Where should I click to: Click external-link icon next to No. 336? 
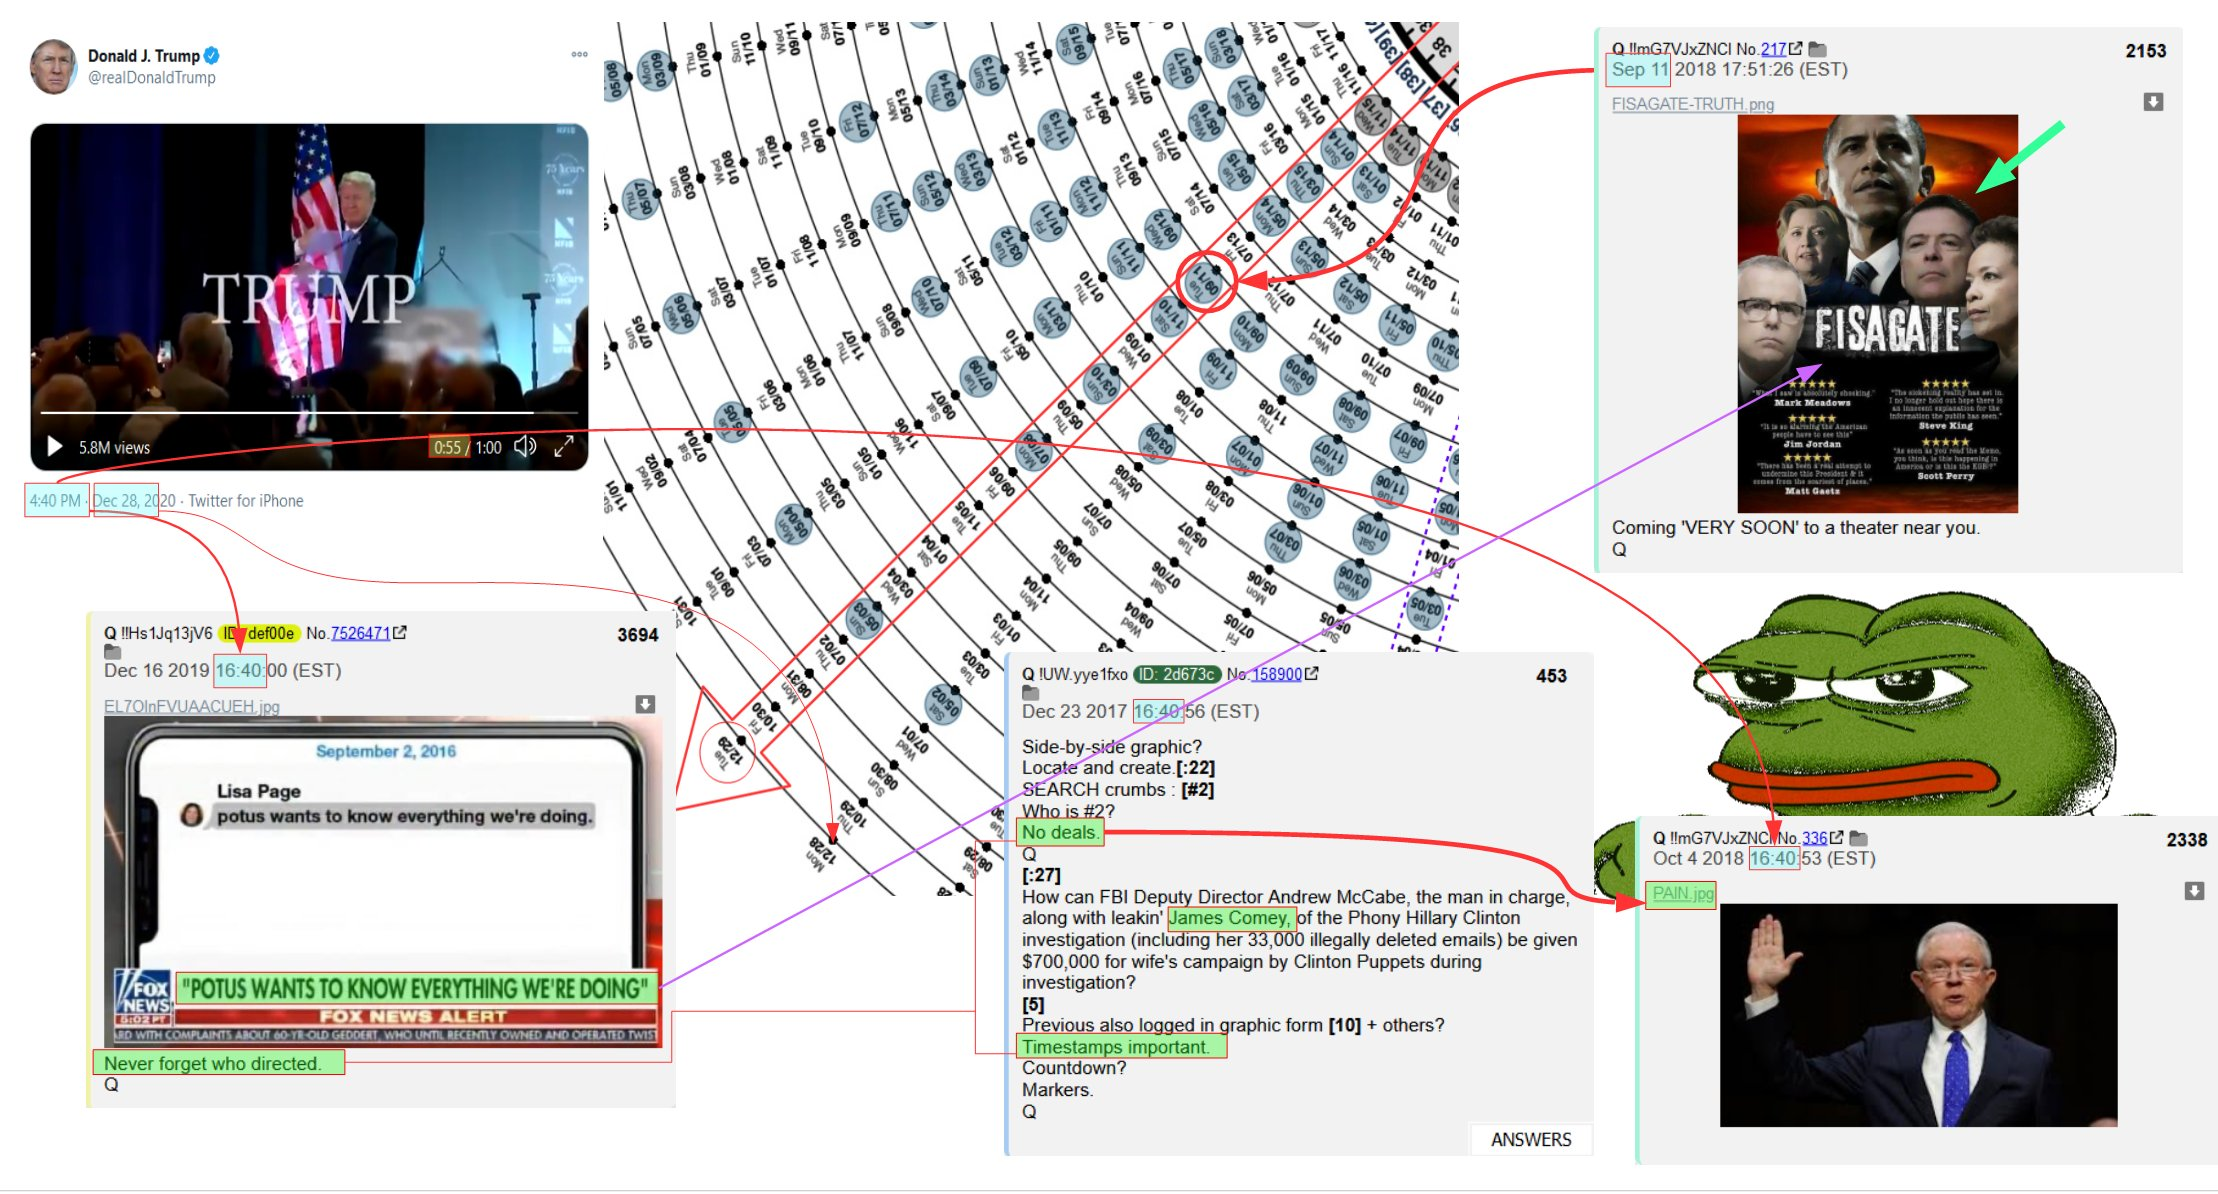(x=1836, y=837)
